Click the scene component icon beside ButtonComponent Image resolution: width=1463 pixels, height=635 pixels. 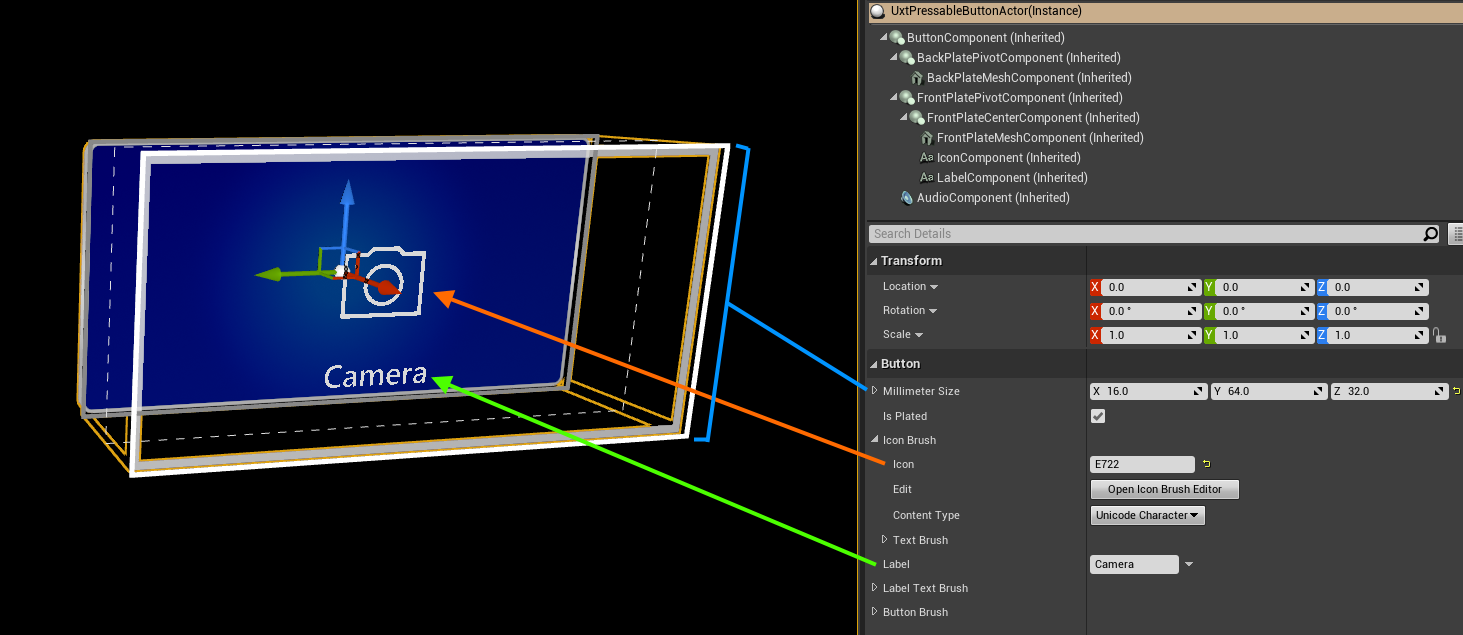(897, 37)
